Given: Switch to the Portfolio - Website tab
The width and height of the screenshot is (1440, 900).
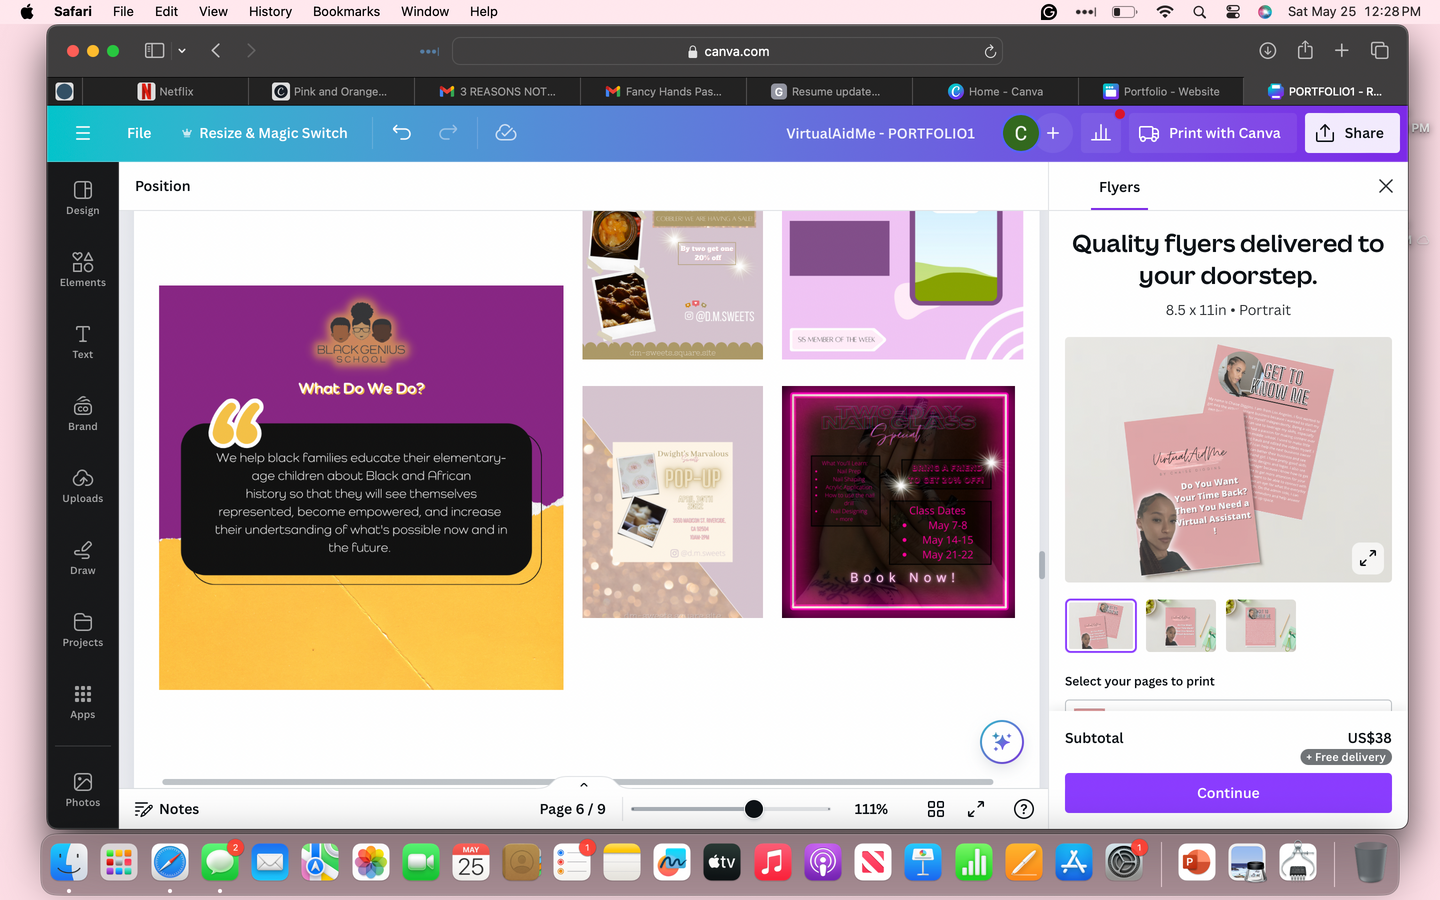Looking at the screenshot, I should tap(1161, 91).
